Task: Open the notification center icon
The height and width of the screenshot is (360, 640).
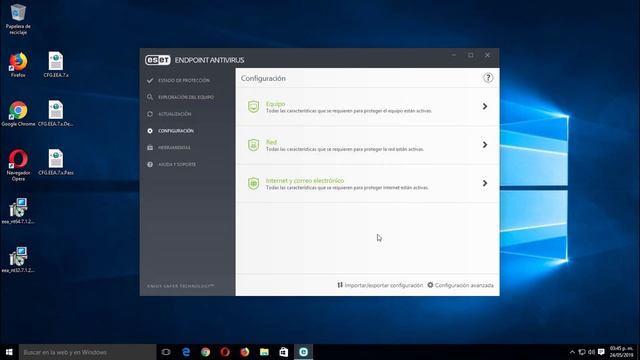Action: point(601,352)
